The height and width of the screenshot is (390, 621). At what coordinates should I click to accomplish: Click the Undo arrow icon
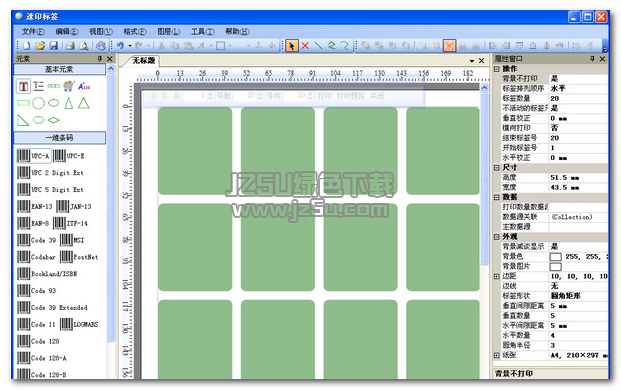click(120, 46)
